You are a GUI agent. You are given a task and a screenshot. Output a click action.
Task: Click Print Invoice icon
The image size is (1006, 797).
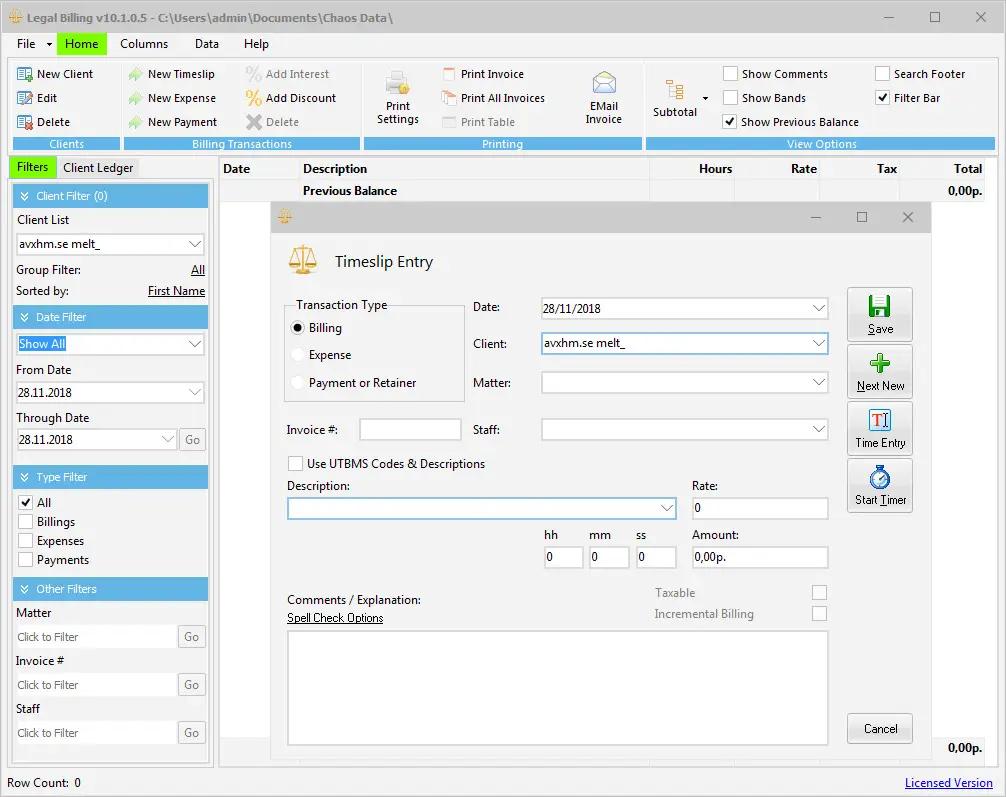pyautogui.click(x=448, y=74)
